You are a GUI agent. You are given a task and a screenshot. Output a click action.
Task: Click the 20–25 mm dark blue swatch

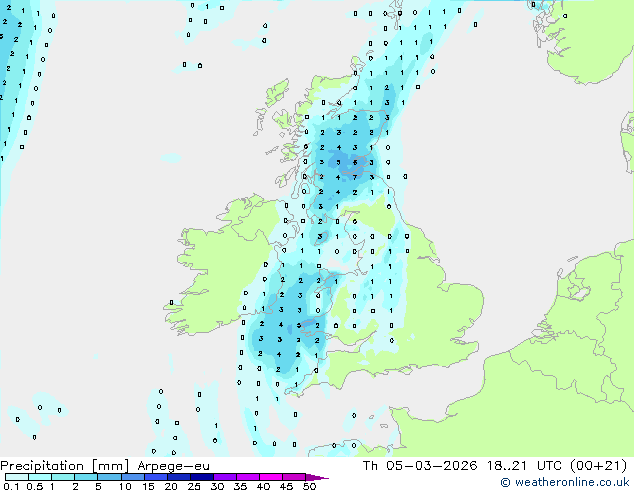pos(178,477)
